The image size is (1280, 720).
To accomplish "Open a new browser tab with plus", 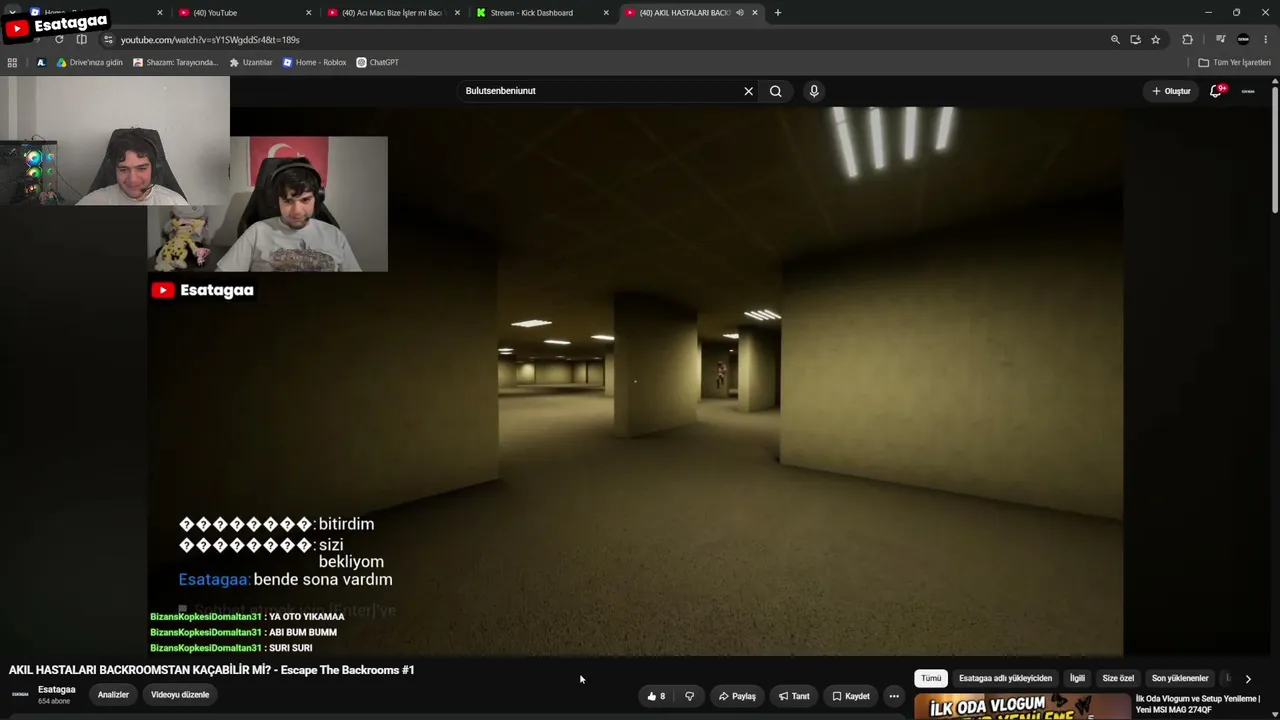I will [x=778, y=13].
